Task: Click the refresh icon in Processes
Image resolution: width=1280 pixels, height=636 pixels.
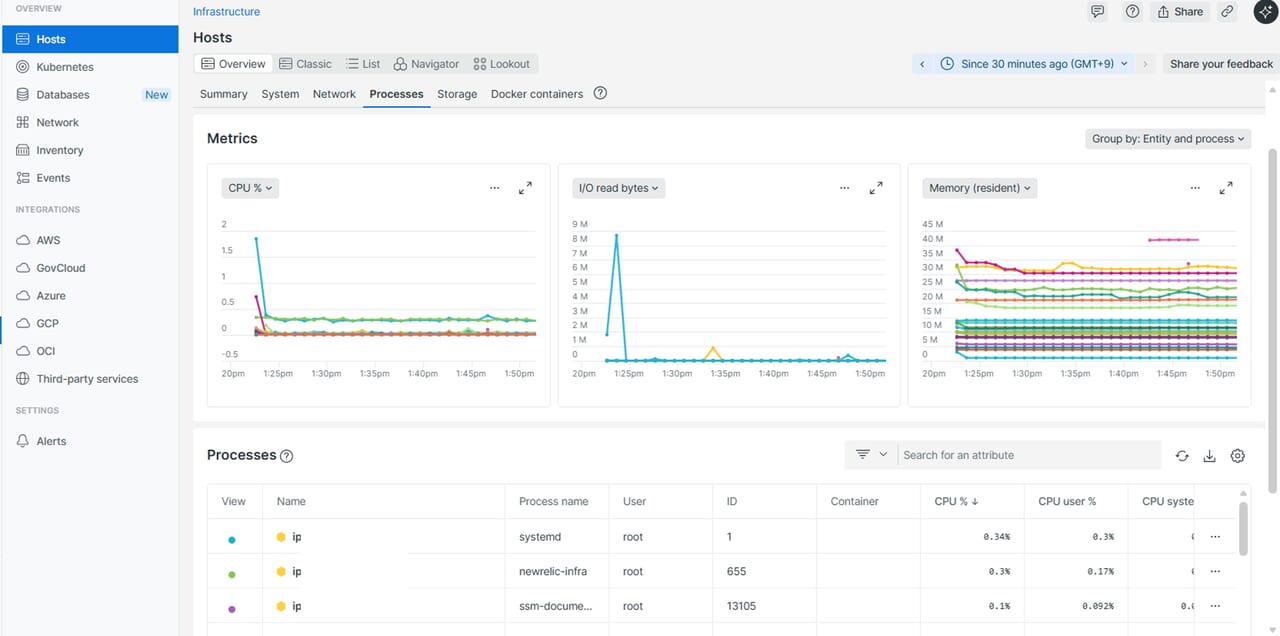Action: point(1182,456)
